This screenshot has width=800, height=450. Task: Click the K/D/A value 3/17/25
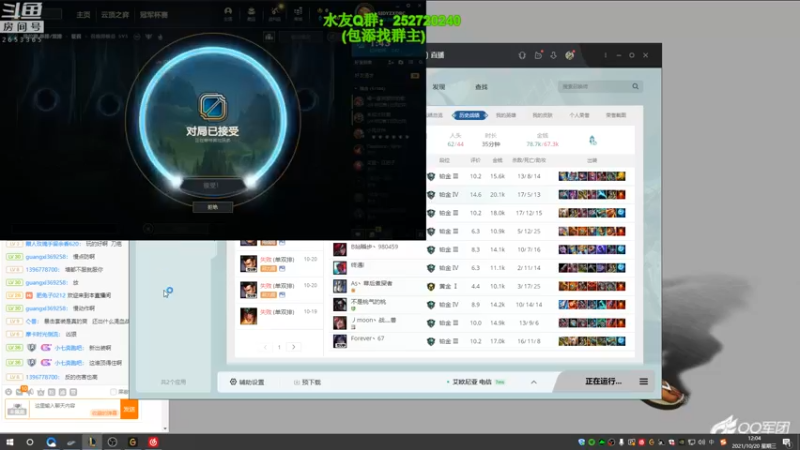pyautogui.click(x=529, y=286)
